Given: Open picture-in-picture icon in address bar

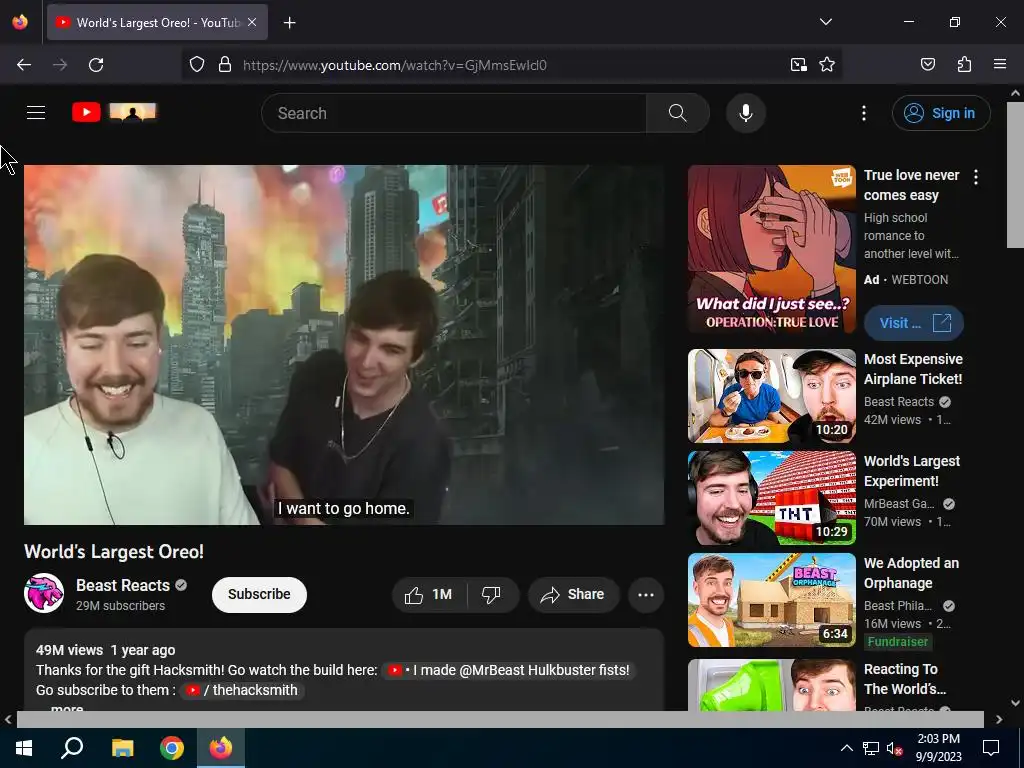Looking at the screenshot, I should 798,65.
